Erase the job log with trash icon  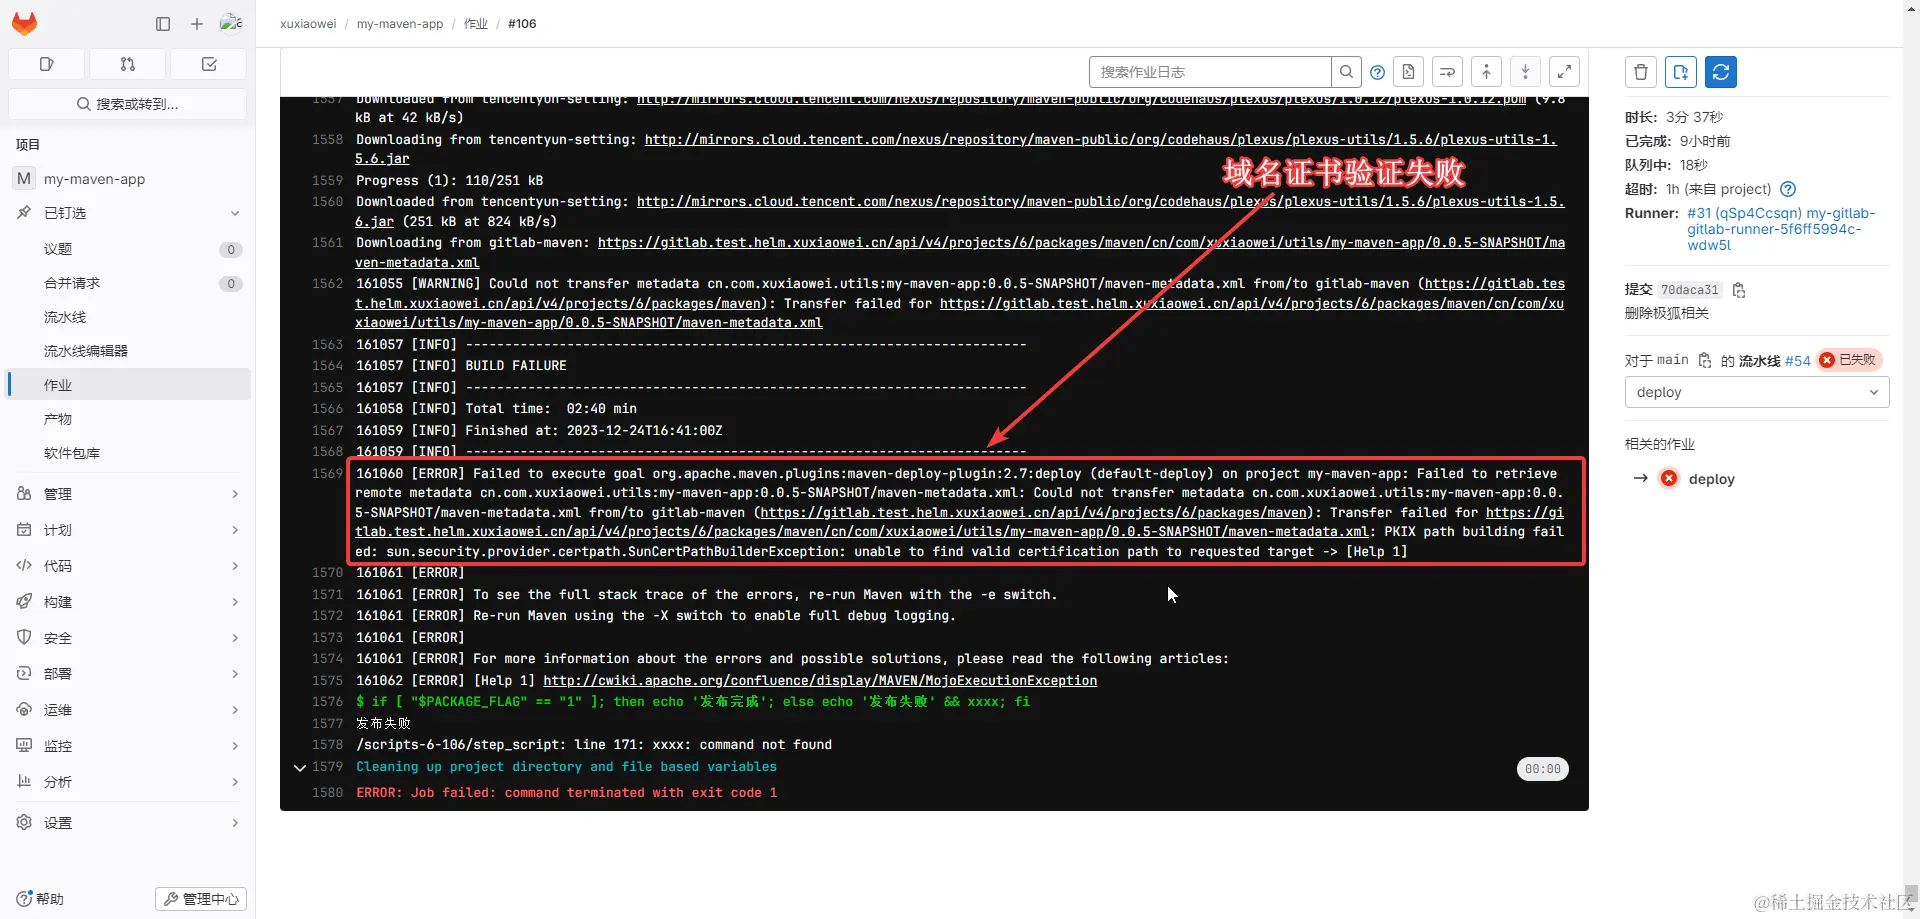pos(1641,71)
